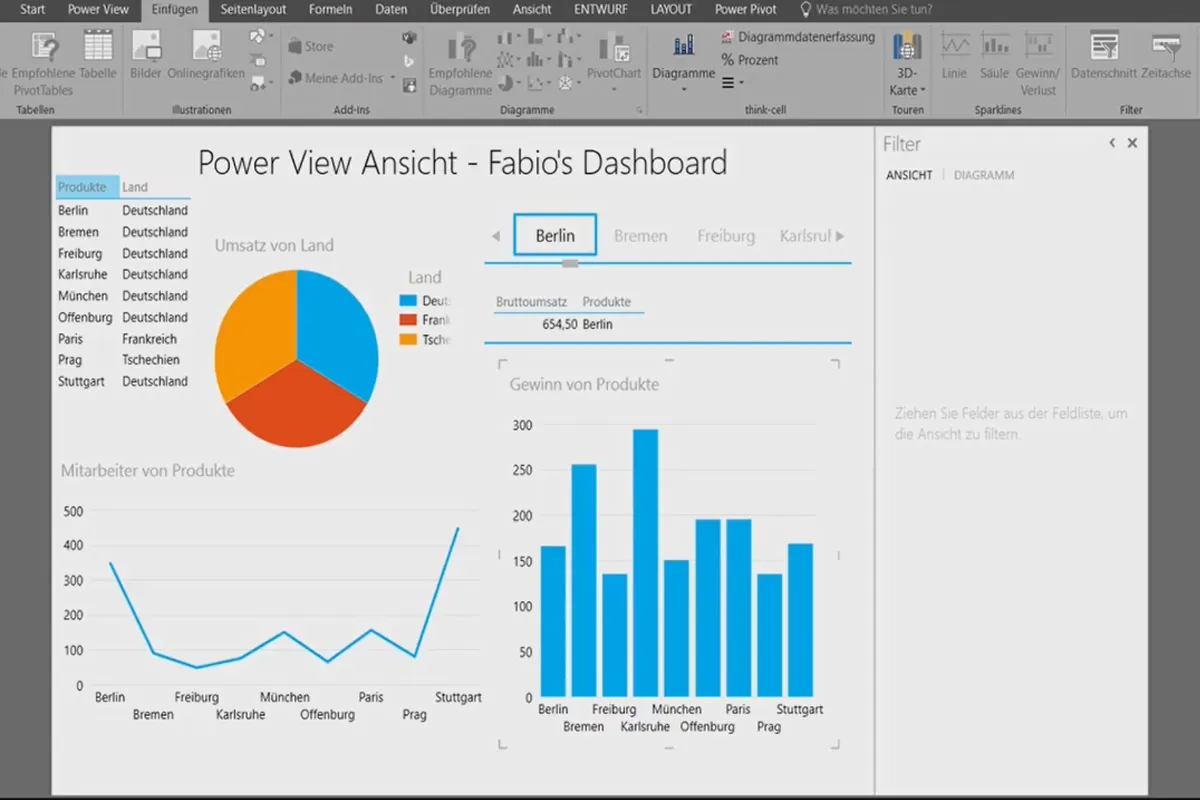Click the Empfohlene PivotTables icon
1200x800 pixels.
pos(44,46)
